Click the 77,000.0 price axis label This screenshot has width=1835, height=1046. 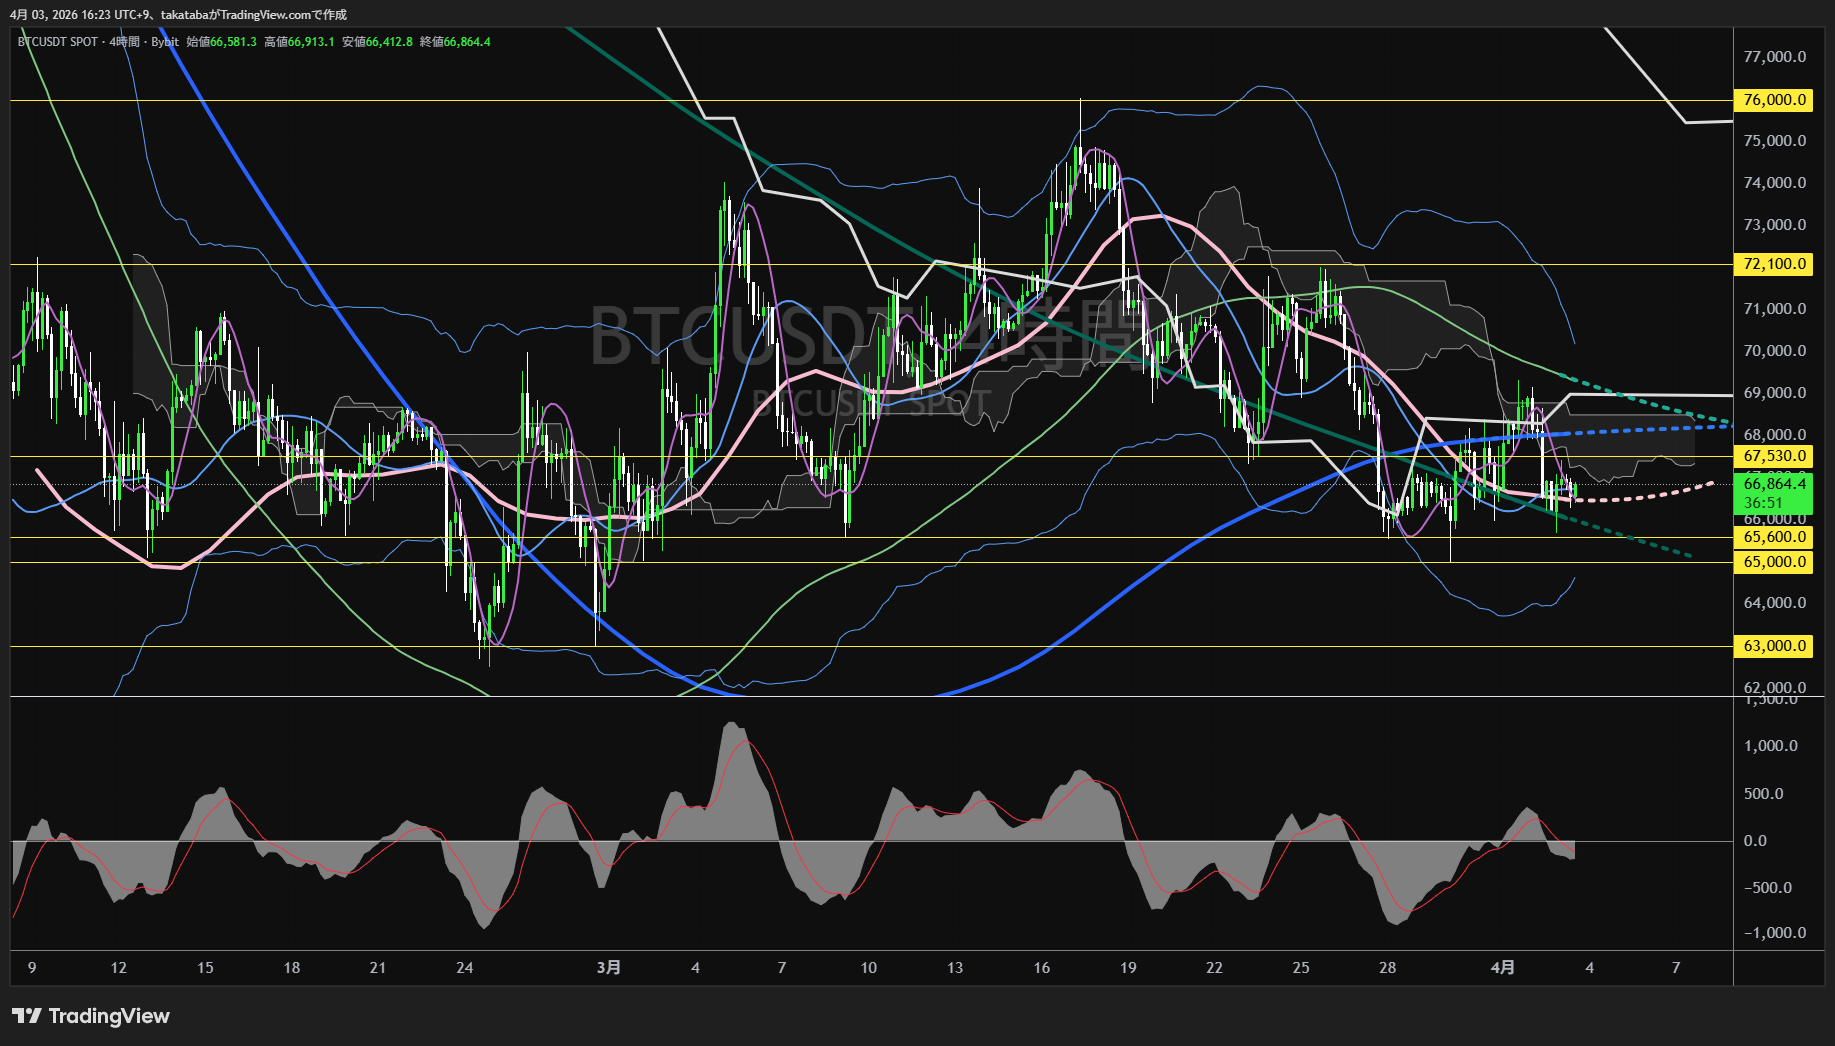tap(1774, 57)
